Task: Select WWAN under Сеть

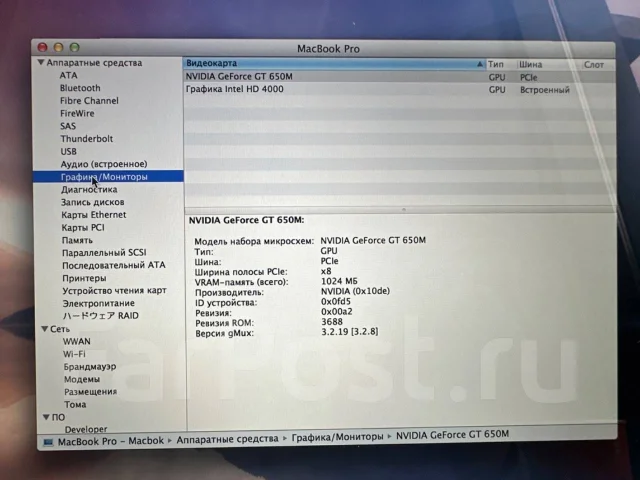Action: [77, 341]
